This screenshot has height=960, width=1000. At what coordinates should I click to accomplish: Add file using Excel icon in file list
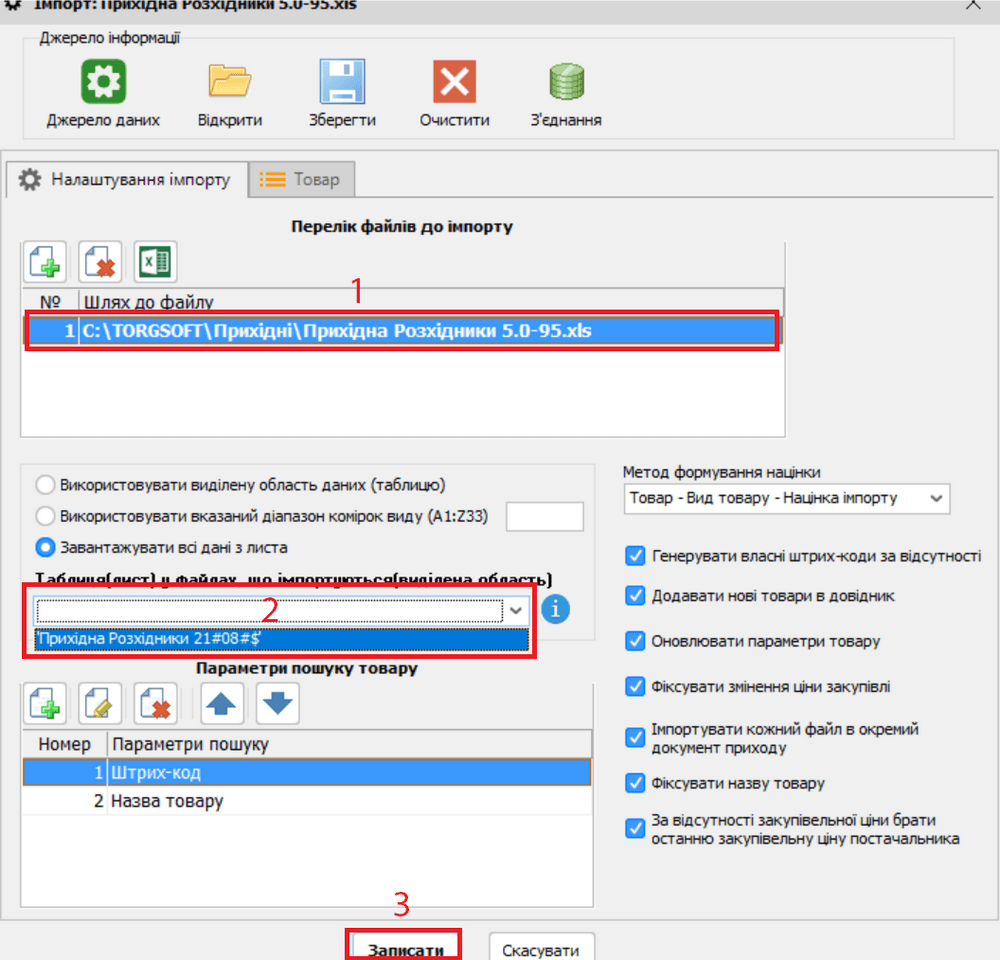(155, 263)
